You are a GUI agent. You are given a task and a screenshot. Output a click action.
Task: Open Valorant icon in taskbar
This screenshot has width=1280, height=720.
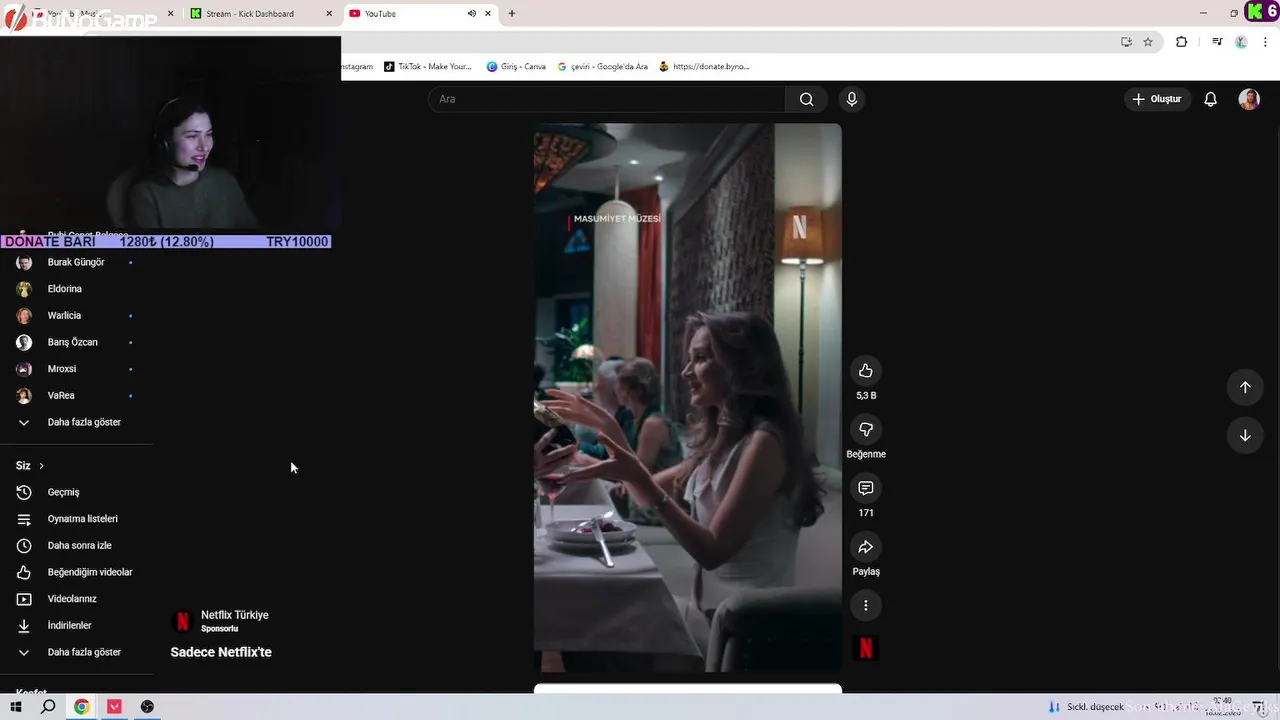[114, 707]
